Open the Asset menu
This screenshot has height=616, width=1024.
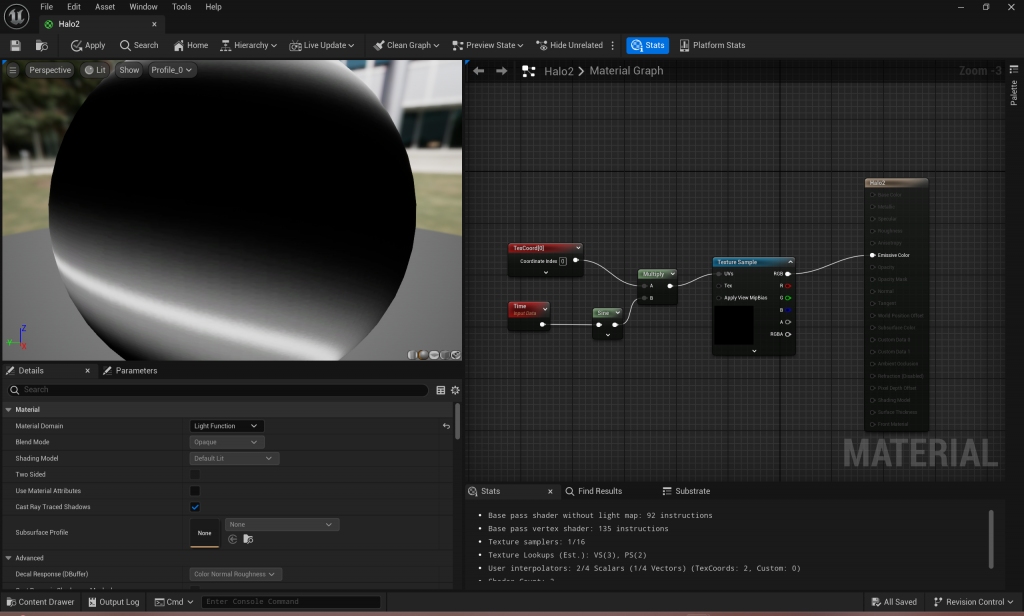pos(105,7)
